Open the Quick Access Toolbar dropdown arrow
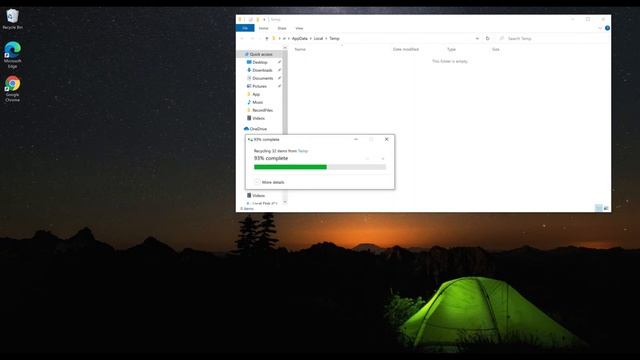Viewport: 640px width, 360px height. coord(264,19)
